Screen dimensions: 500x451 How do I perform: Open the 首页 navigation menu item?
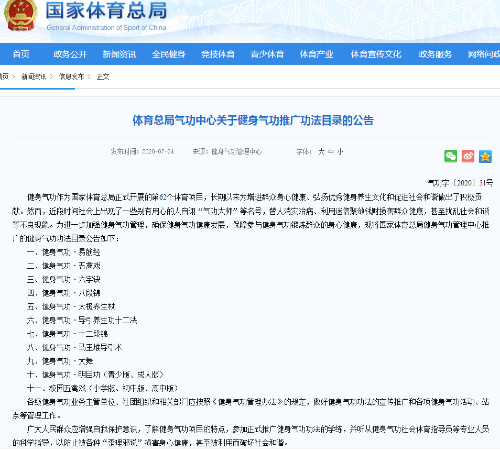21,54
